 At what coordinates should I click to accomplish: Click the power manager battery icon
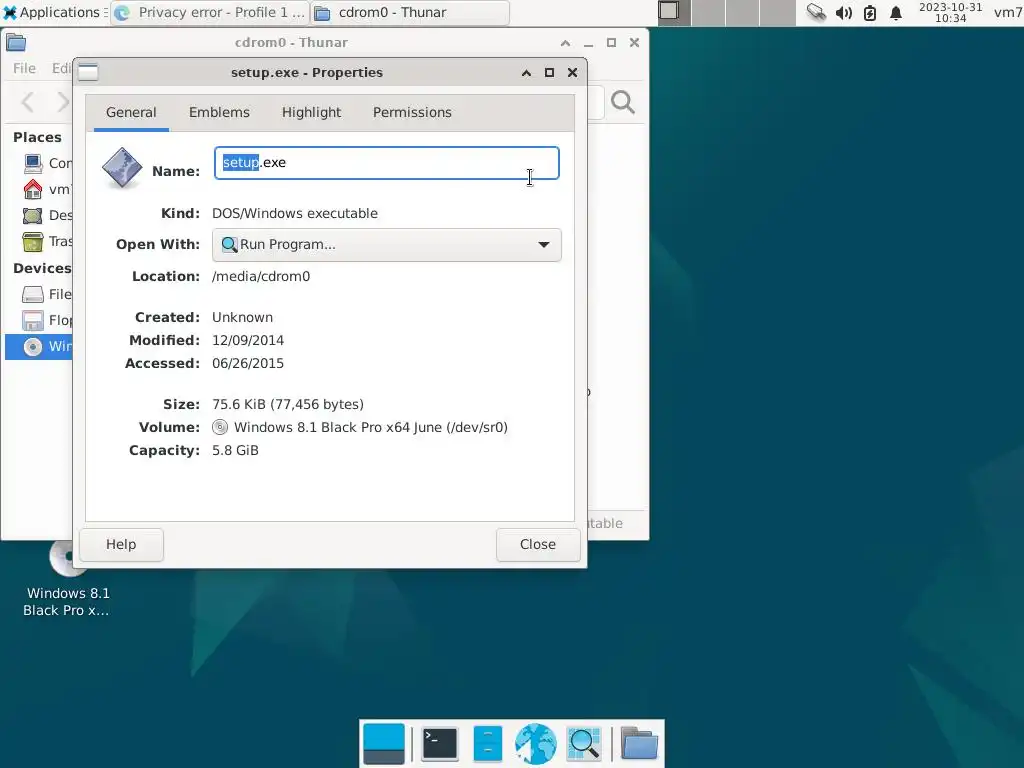tap(870, 13)
